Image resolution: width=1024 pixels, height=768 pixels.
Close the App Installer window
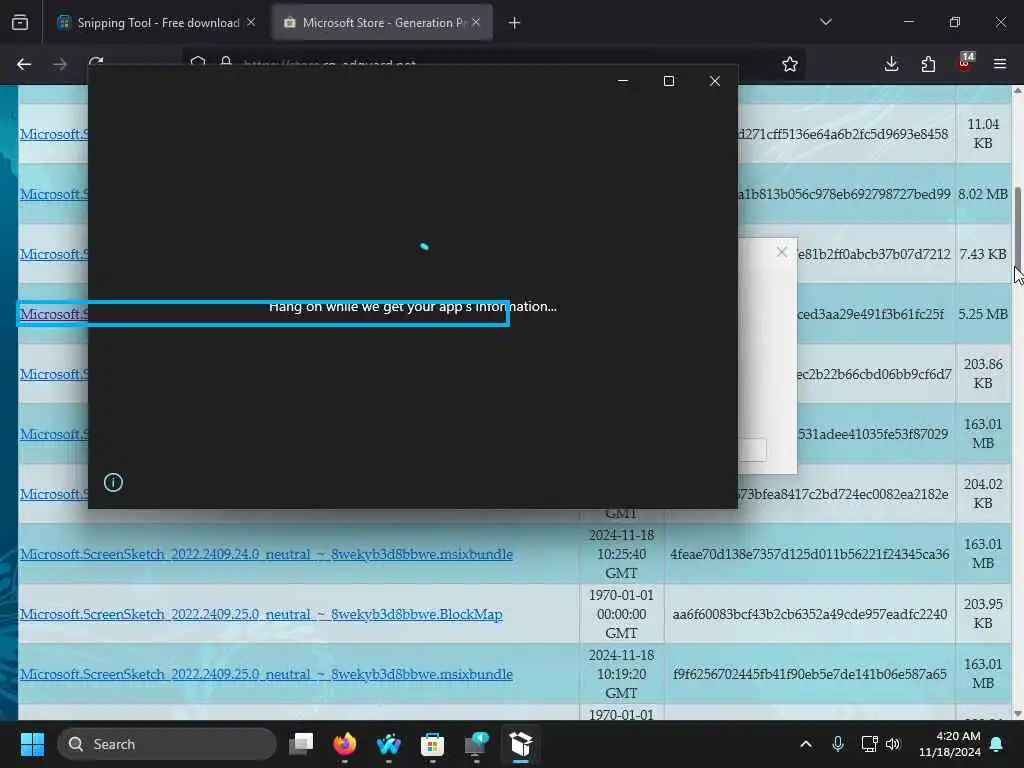click(x=715, y=81)
